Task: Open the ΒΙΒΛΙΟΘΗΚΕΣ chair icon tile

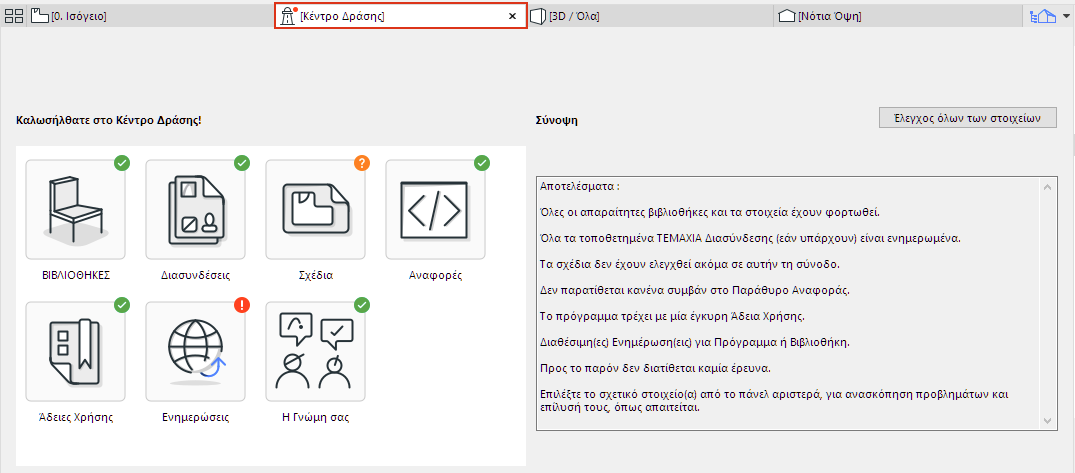Action: pyautogui.click(x=75, y=210)
